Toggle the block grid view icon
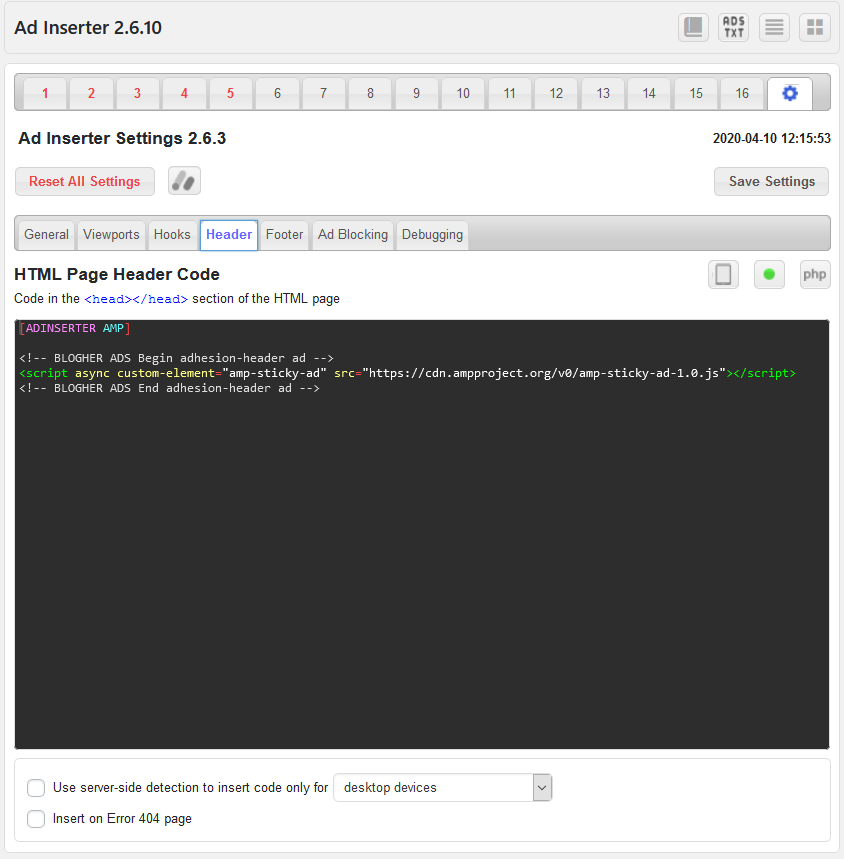This screenshot has width=844, height=859. point(814,27)
